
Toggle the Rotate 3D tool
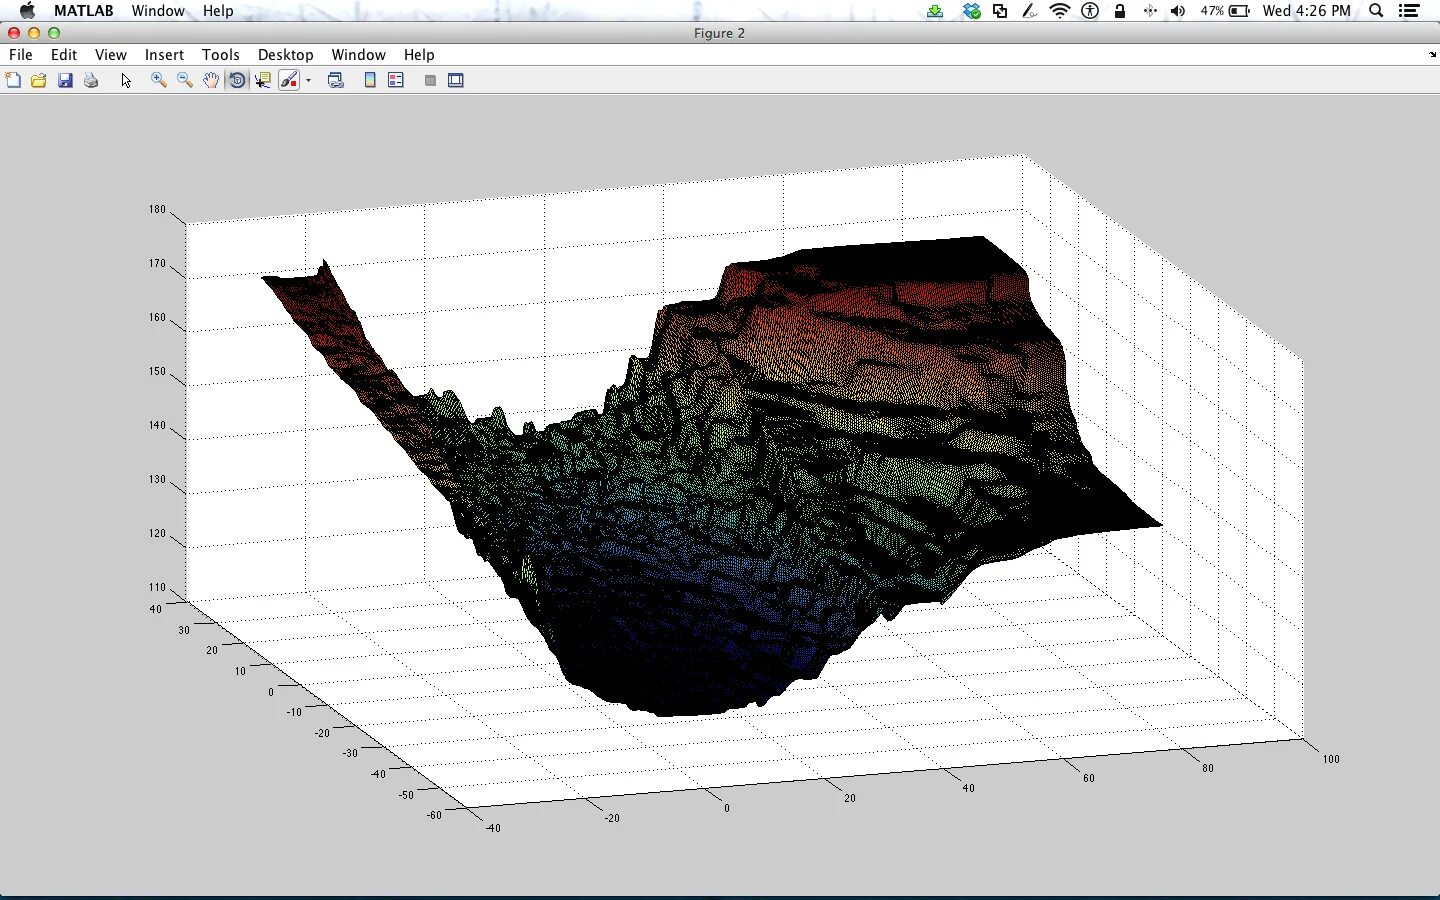[237, 81]
